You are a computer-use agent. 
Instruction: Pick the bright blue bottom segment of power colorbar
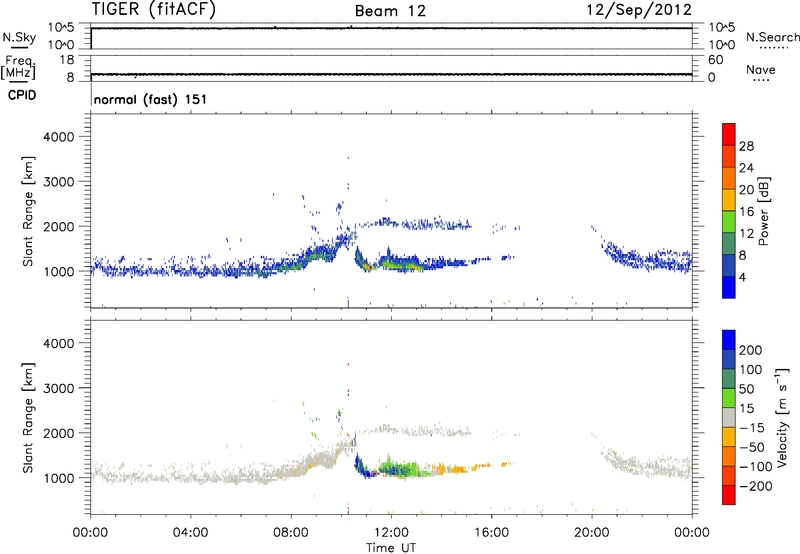[x=729, y=287]
